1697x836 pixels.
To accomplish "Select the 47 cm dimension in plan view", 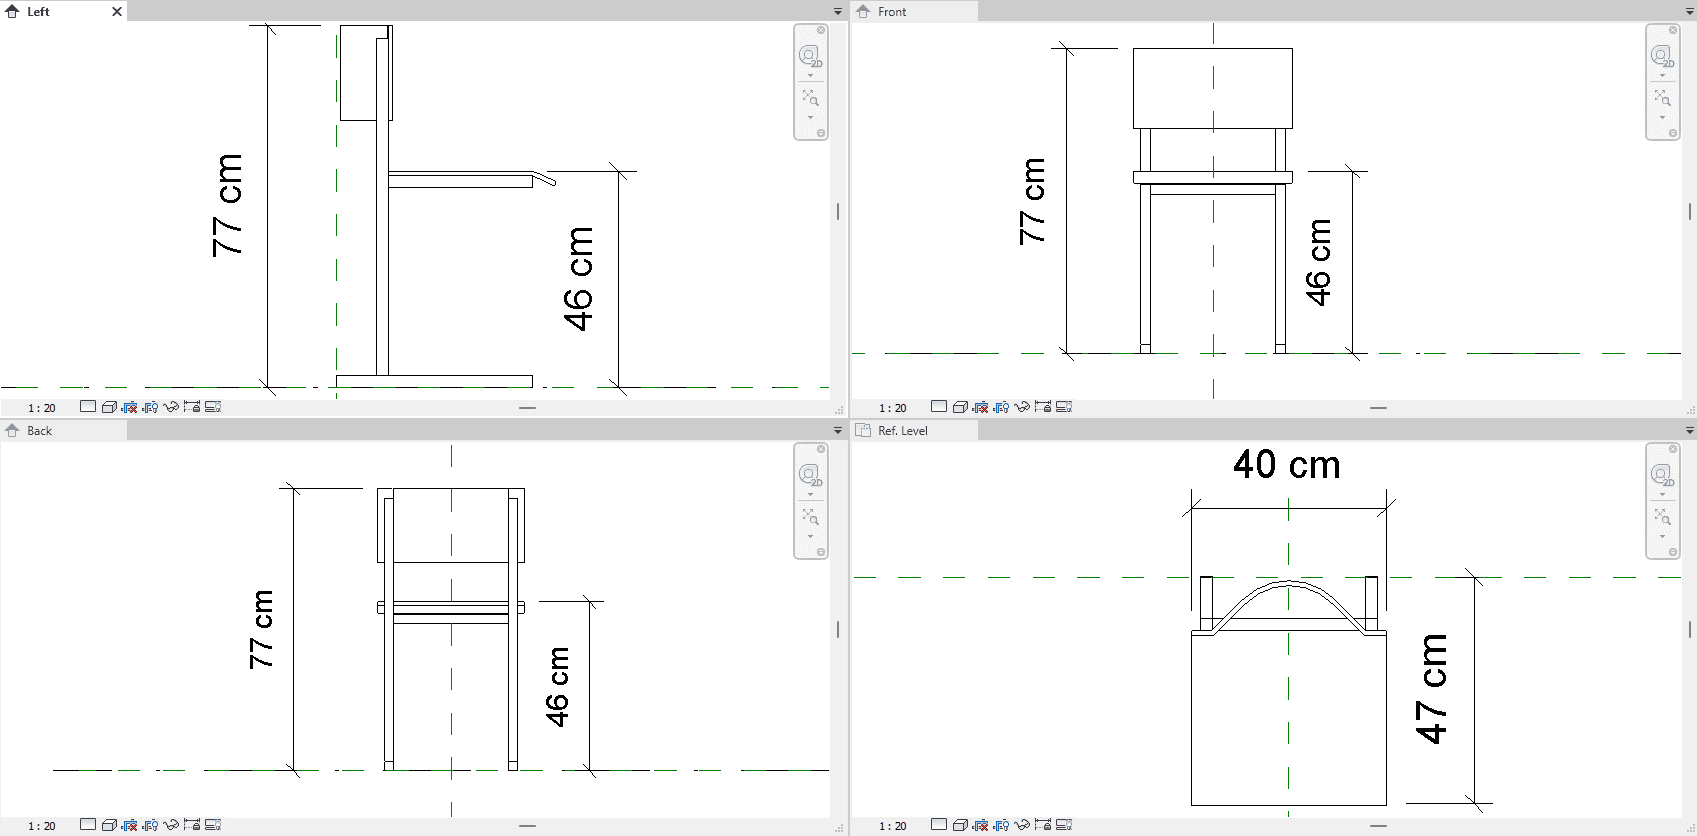I will coord(1432,689).
